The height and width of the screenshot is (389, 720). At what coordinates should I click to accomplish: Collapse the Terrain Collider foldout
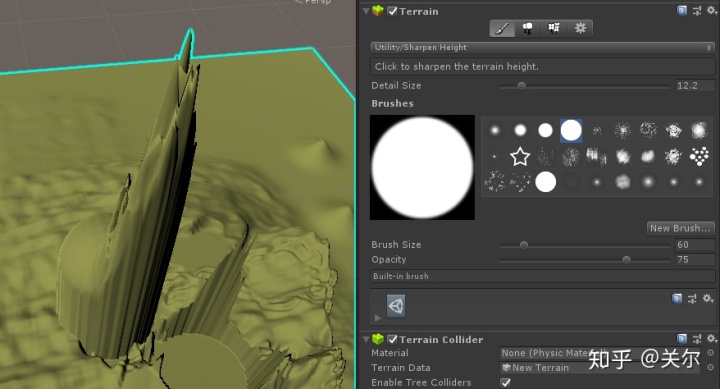366,339
